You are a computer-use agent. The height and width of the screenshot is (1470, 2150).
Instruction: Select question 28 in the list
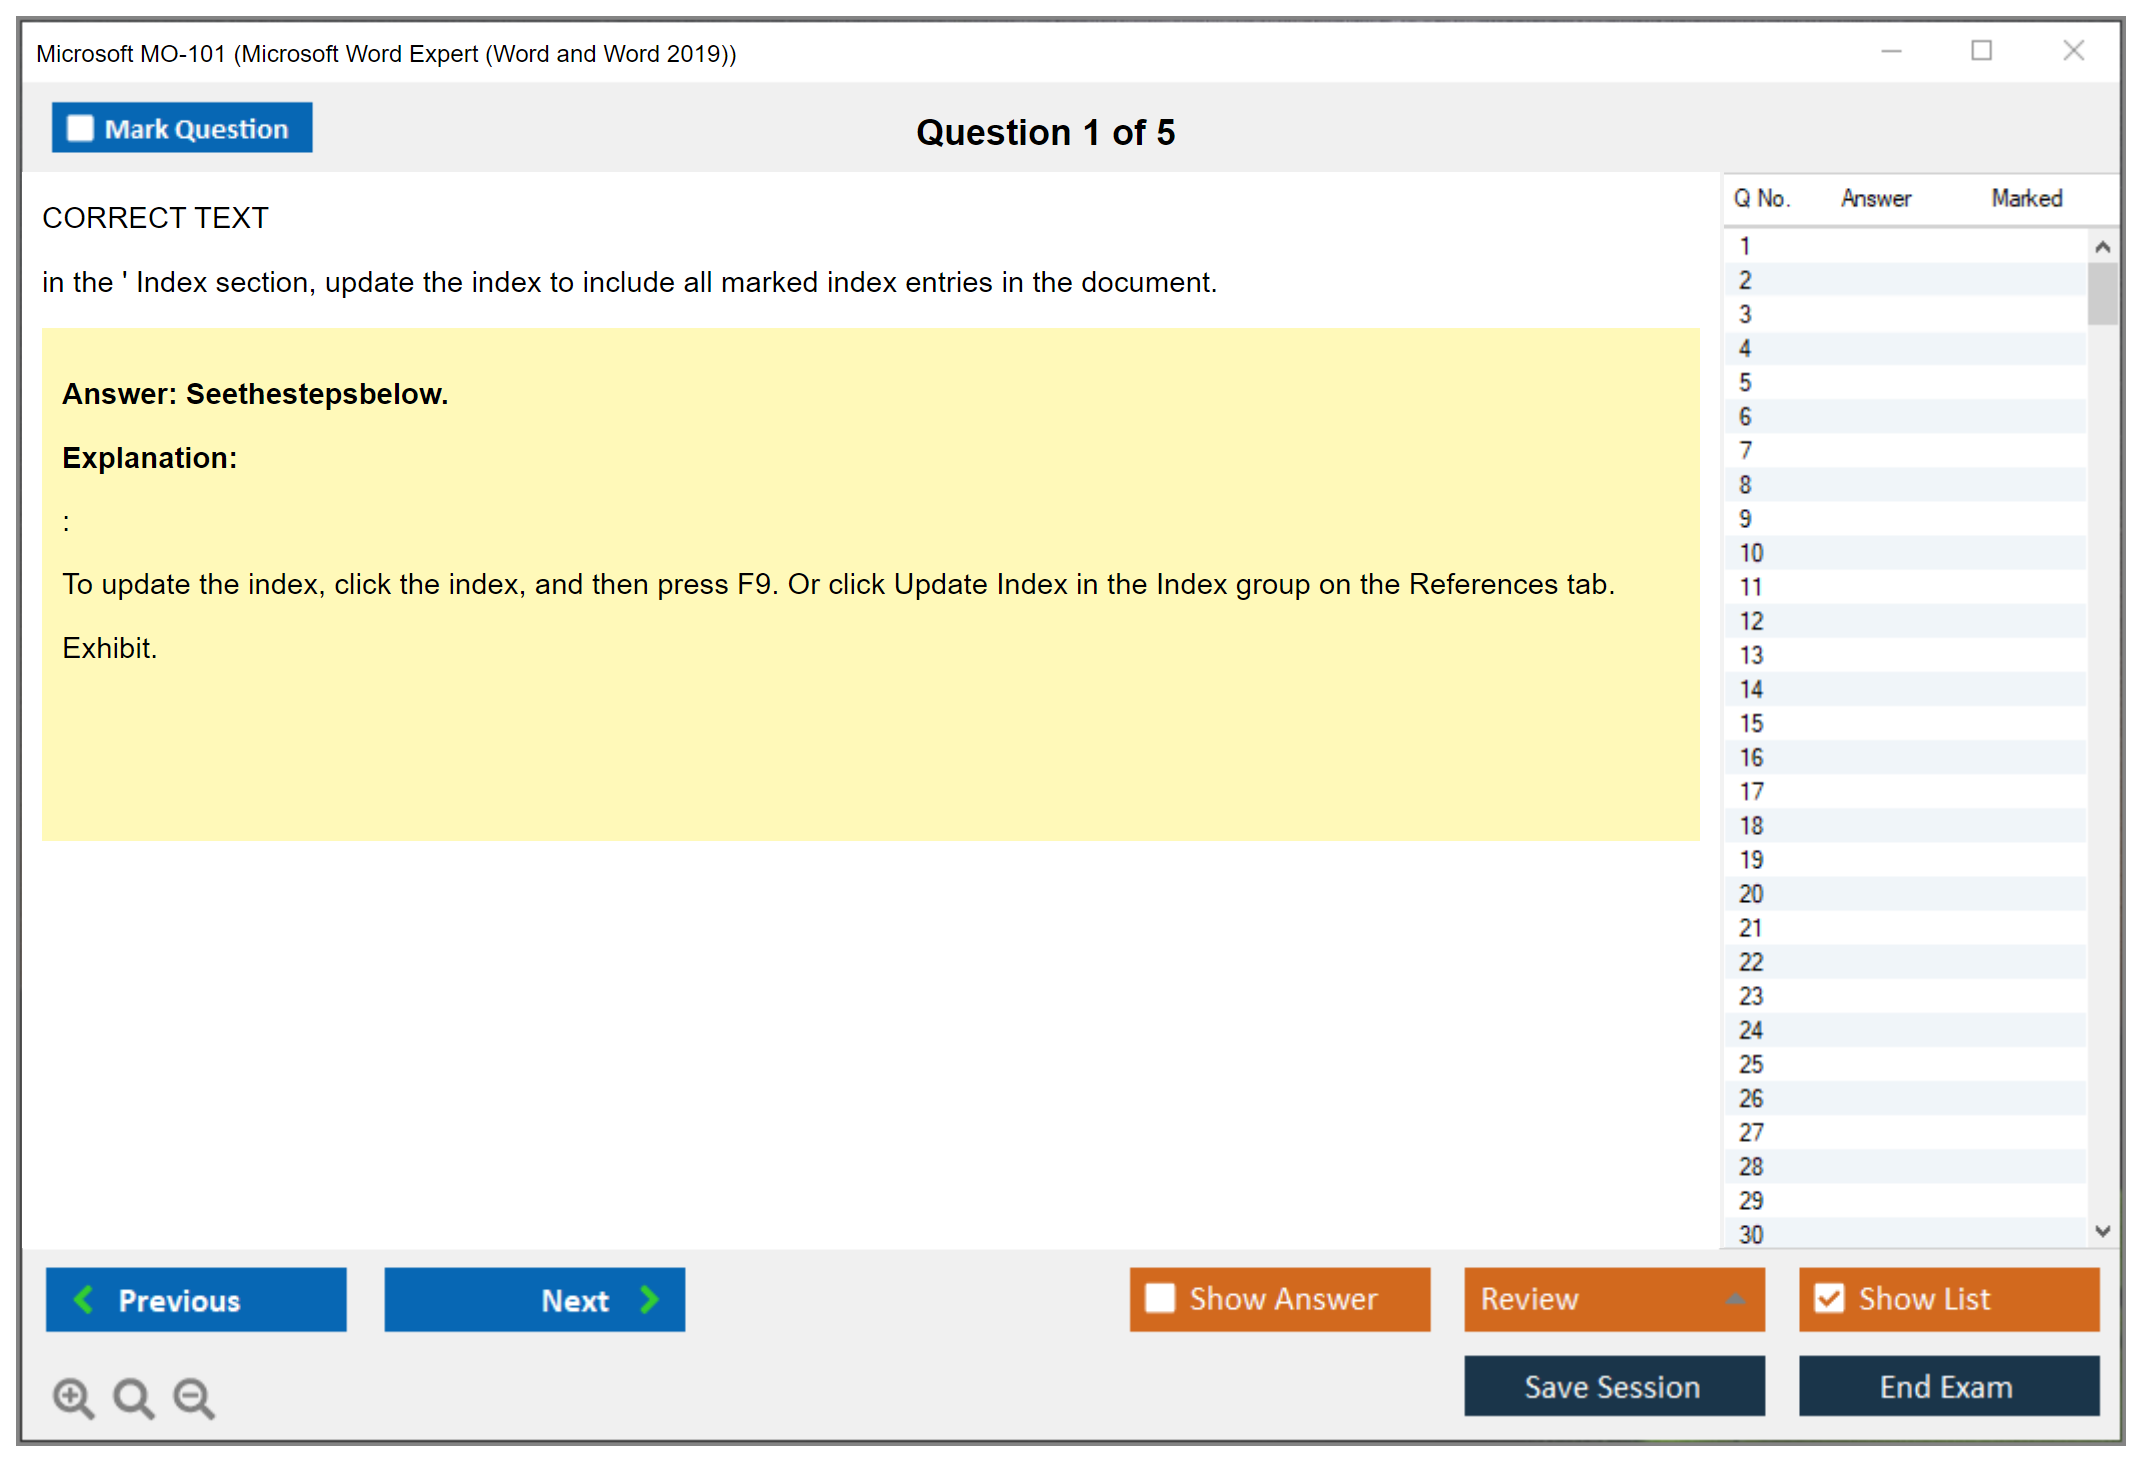pyautogui.click(x=1751, y=1166)
